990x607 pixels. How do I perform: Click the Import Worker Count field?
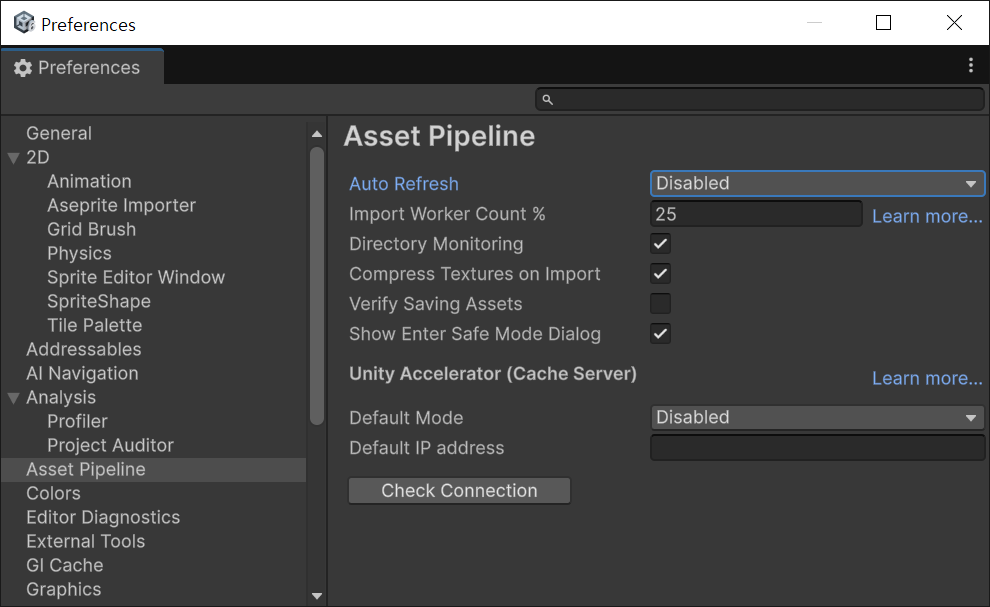(756, 214)
